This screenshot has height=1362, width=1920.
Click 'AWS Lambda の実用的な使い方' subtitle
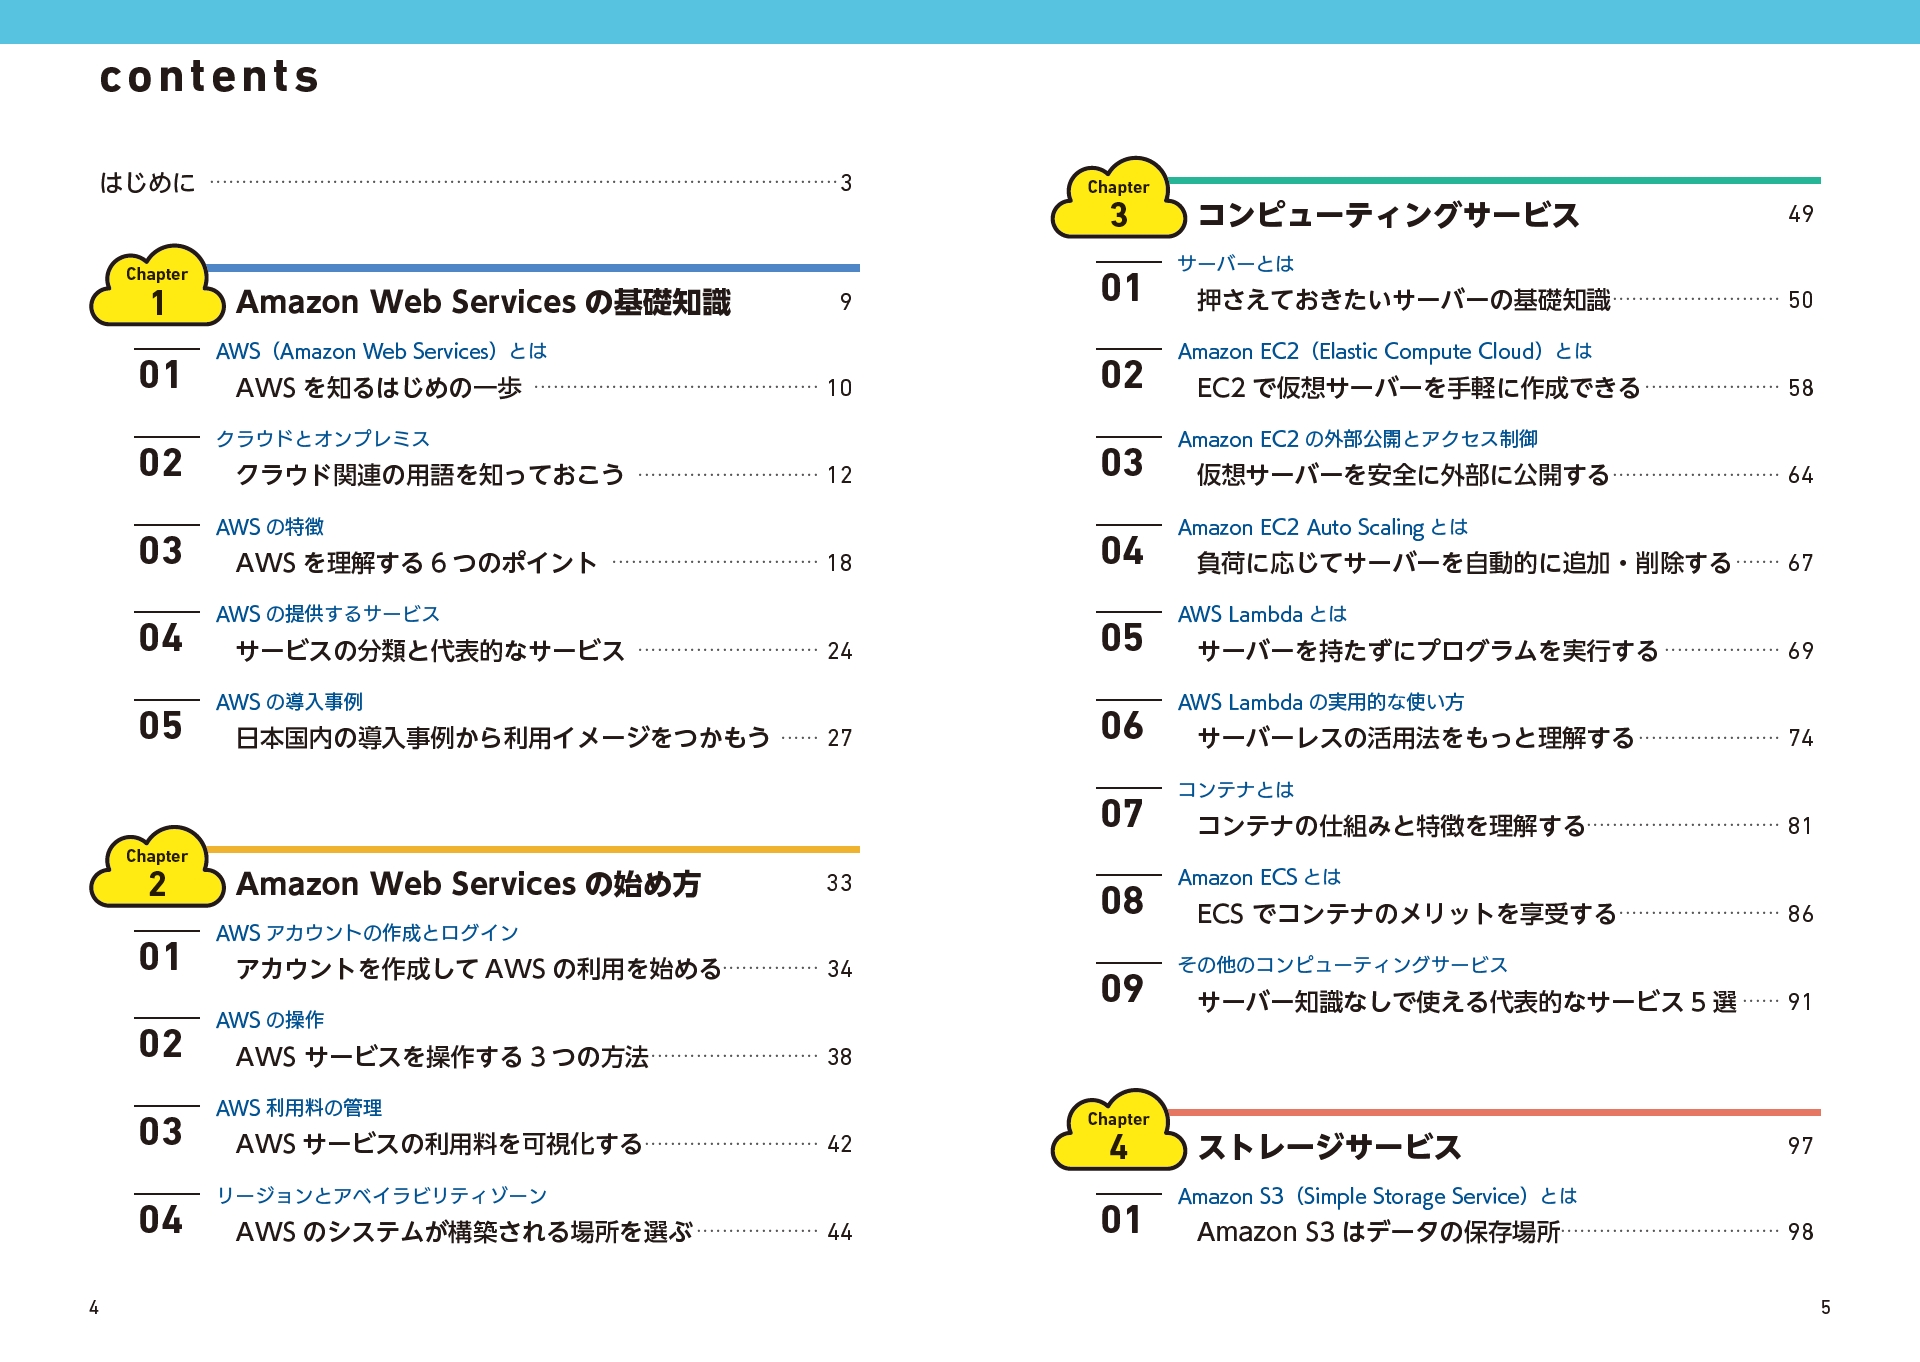(1320, 701)
